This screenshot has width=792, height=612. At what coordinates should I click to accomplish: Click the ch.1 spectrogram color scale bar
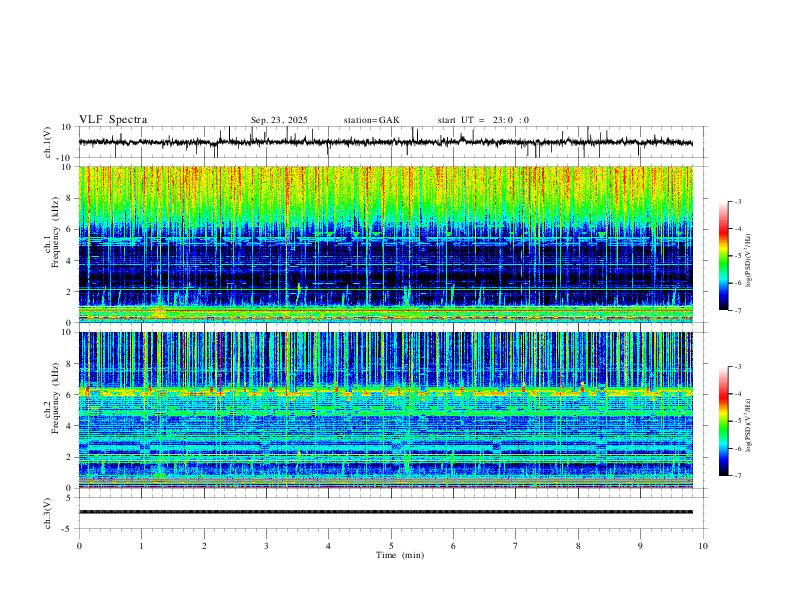(x=723, y=256)
